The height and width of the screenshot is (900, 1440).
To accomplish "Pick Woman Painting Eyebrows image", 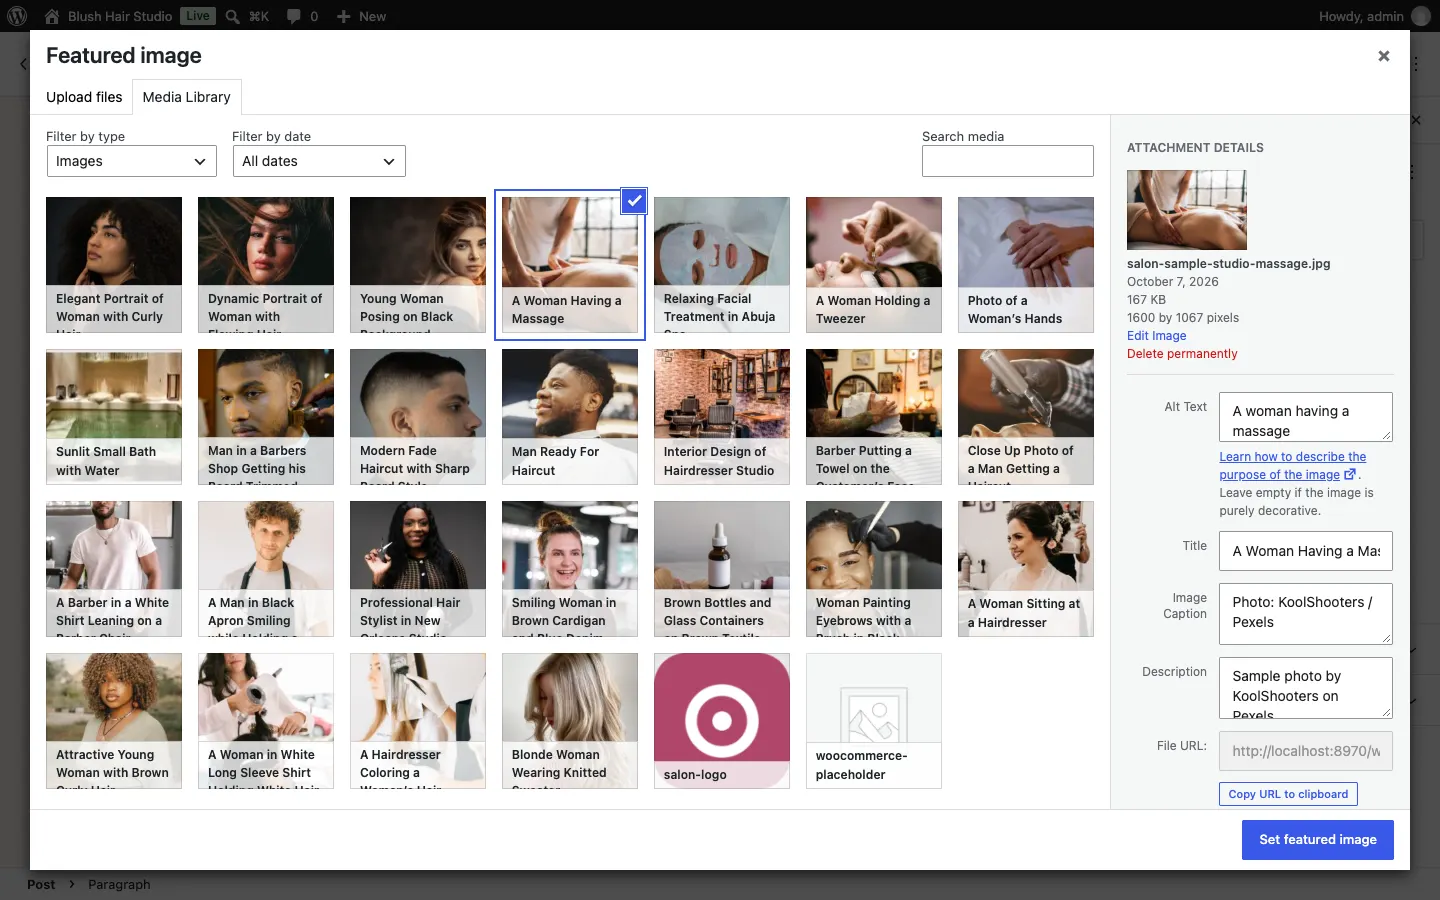I will (874, 569).
